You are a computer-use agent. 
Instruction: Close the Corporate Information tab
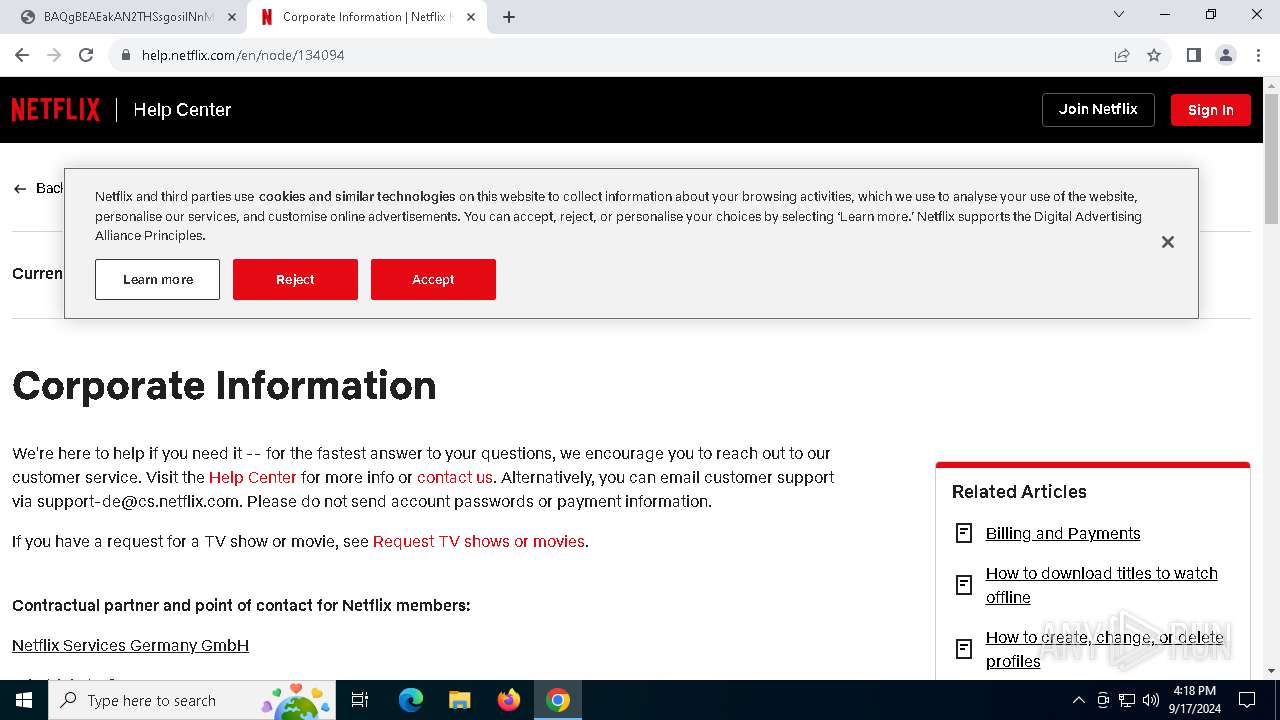click(472, 17)
